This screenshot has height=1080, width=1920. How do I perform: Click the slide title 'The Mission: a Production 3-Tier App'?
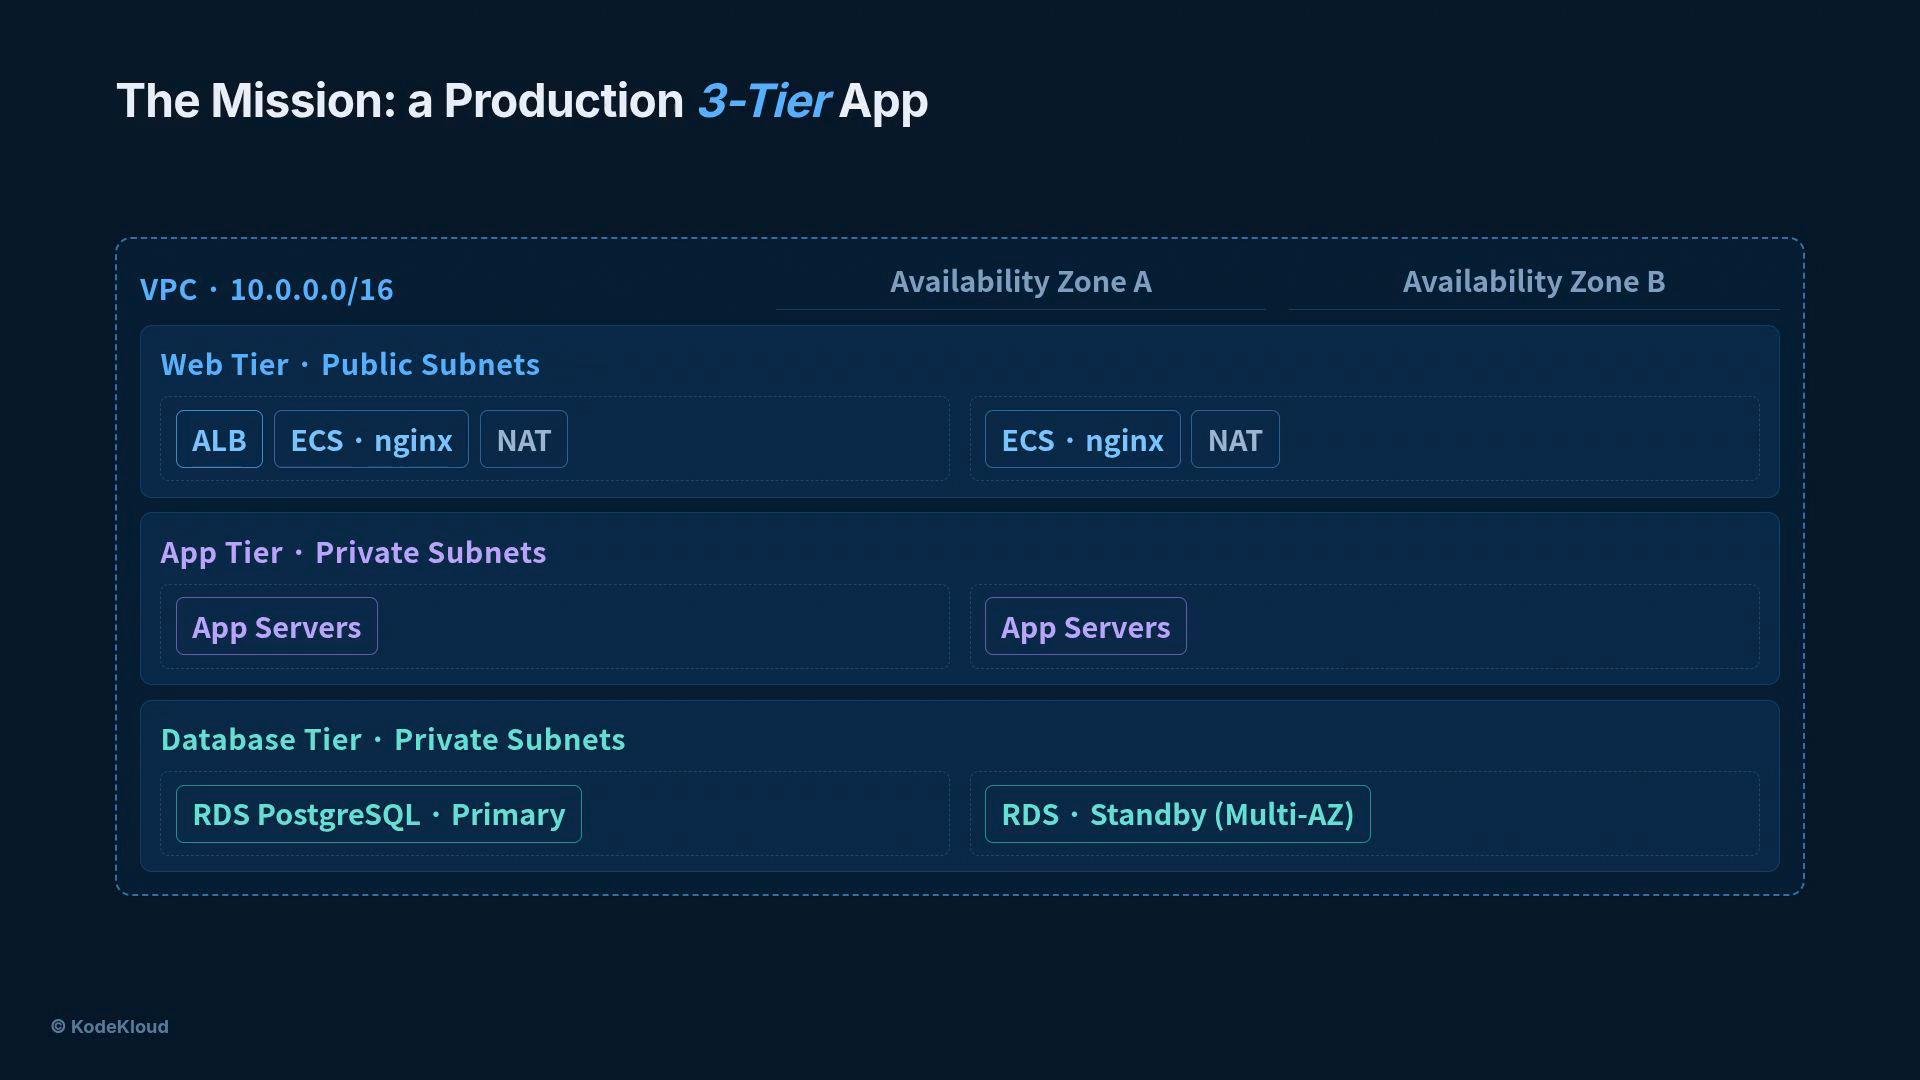pyautogui.click(x=522, y=101)
